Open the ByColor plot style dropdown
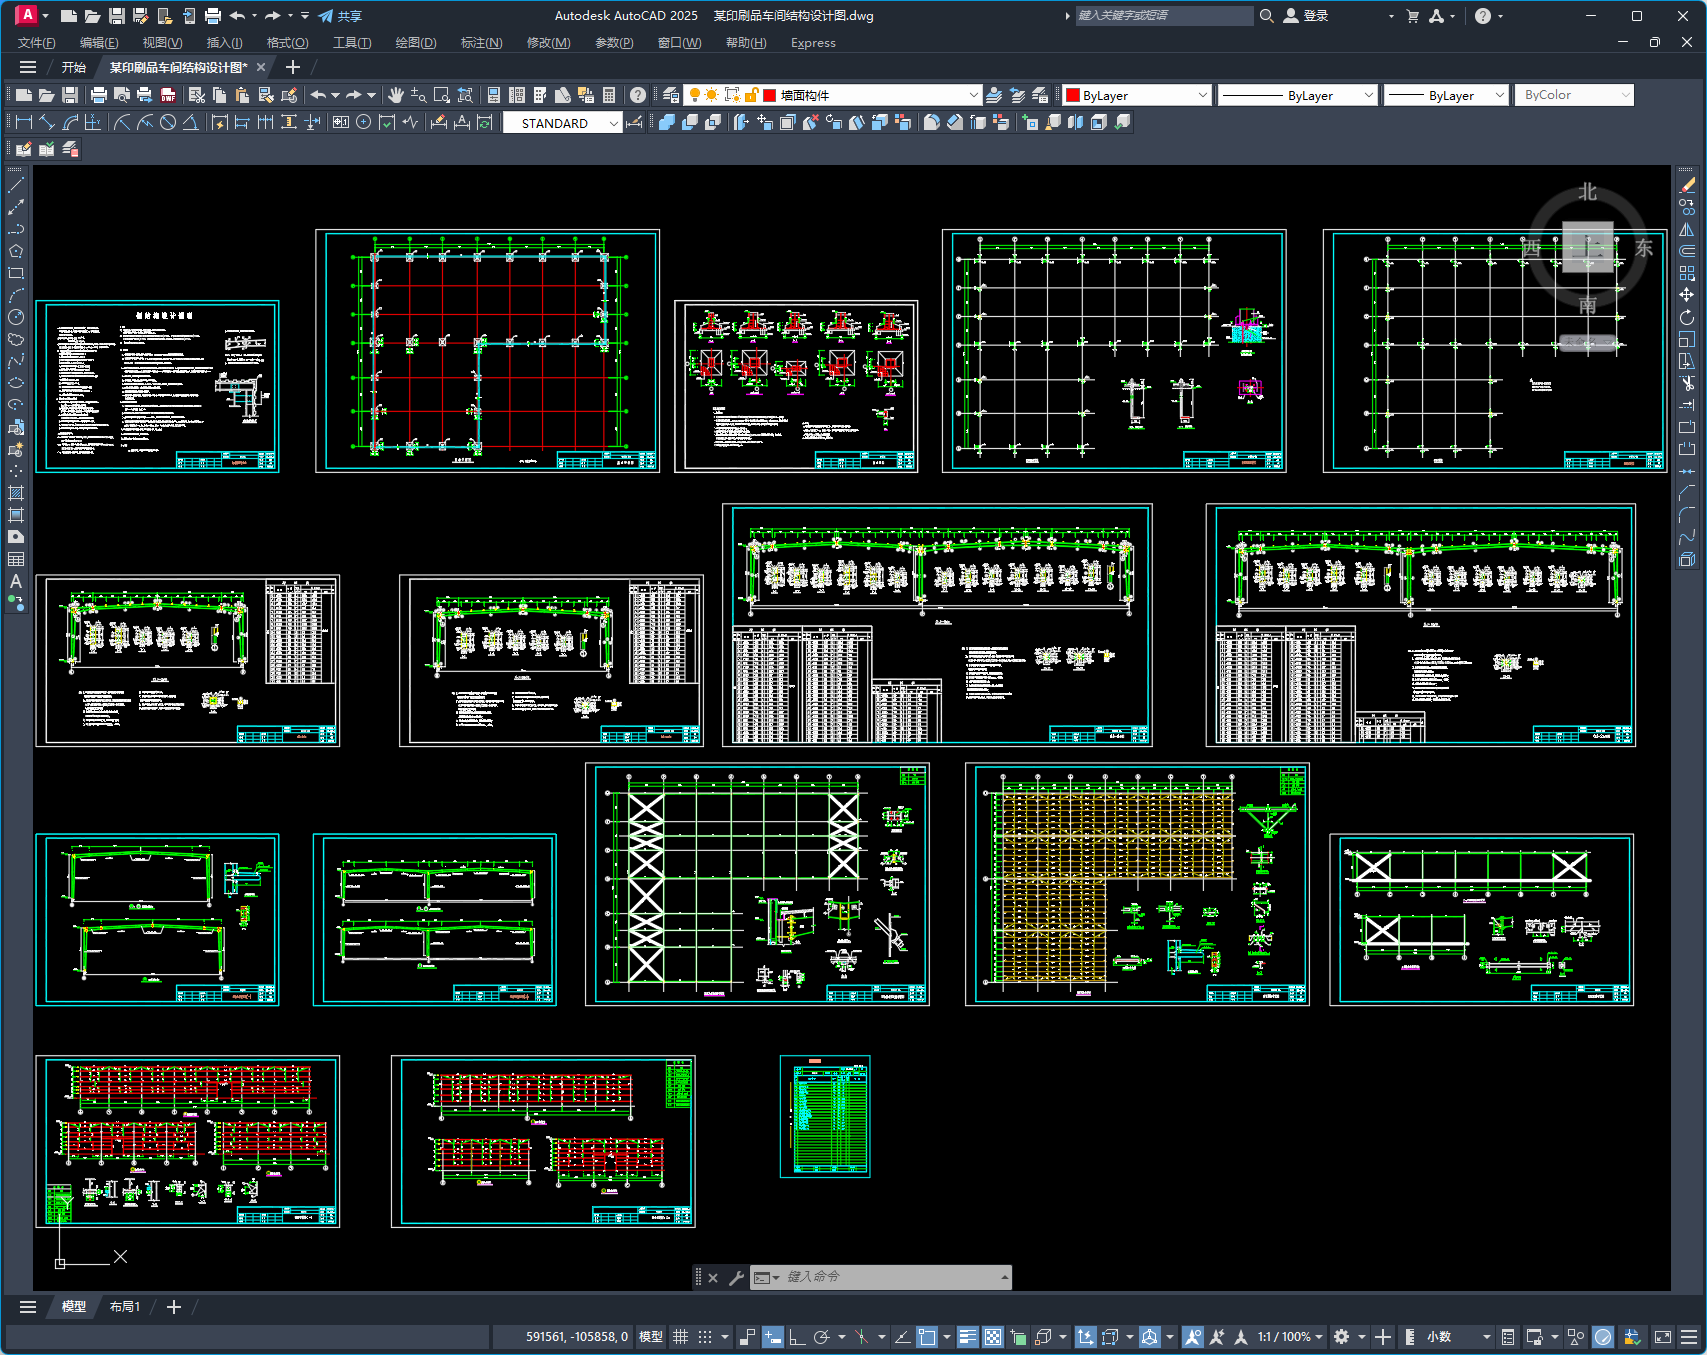 pyautogui.click(x=1573, y=95)
